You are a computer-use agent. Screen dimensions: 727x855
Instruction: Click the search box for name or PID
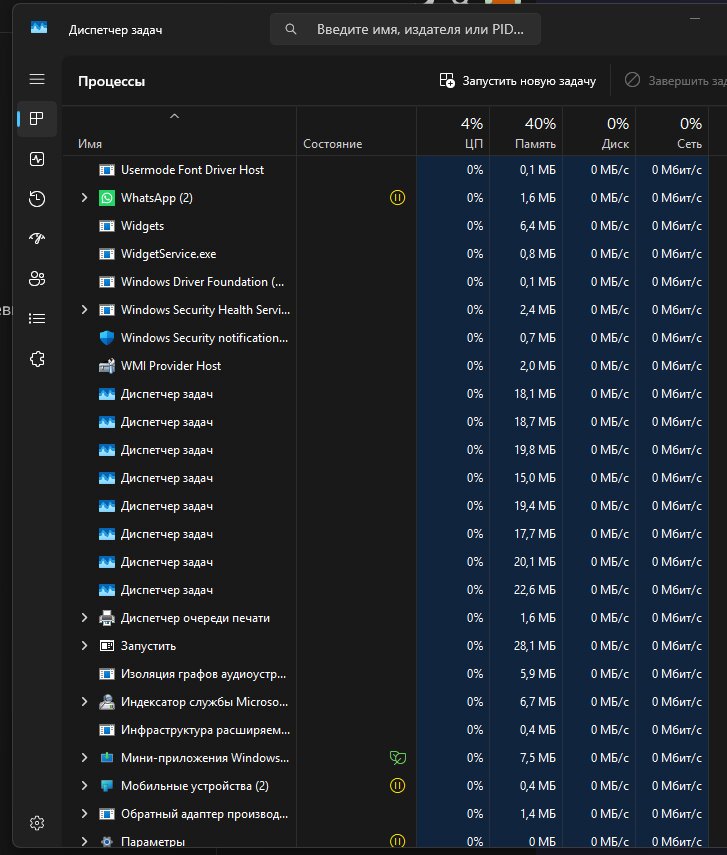pyautogui.click(x=405, y=29)
